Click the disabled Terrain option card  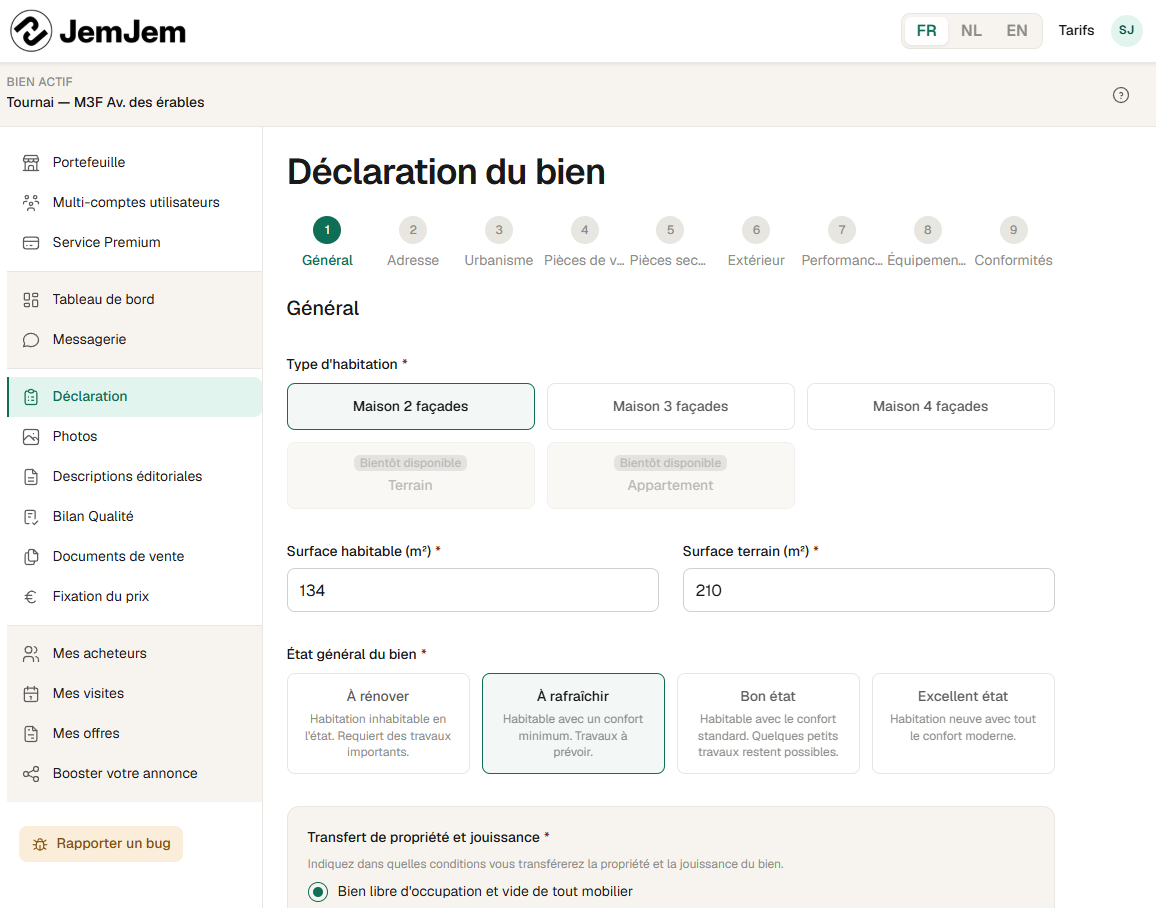[411, 475]
